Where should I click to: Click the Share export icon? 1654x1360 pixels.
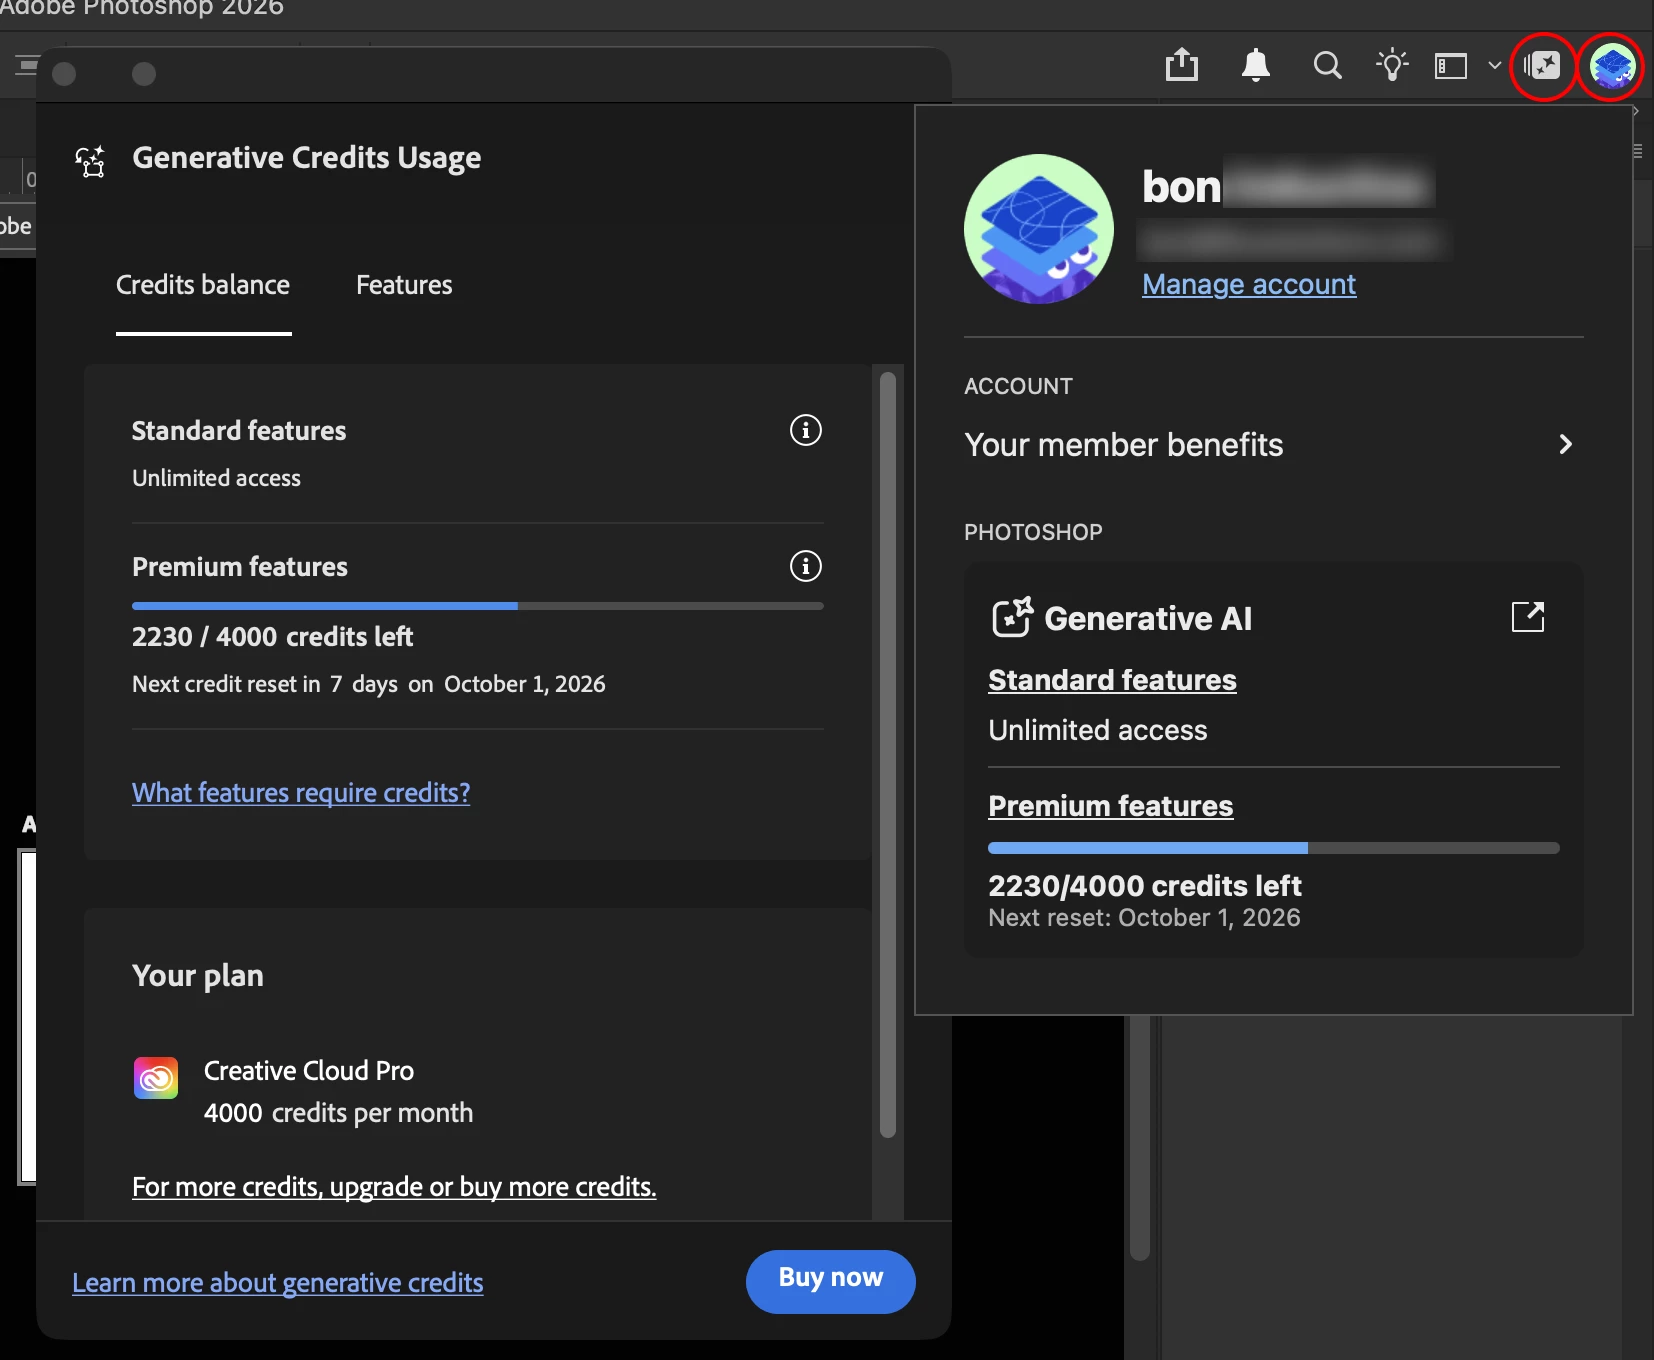(1182, 65)
